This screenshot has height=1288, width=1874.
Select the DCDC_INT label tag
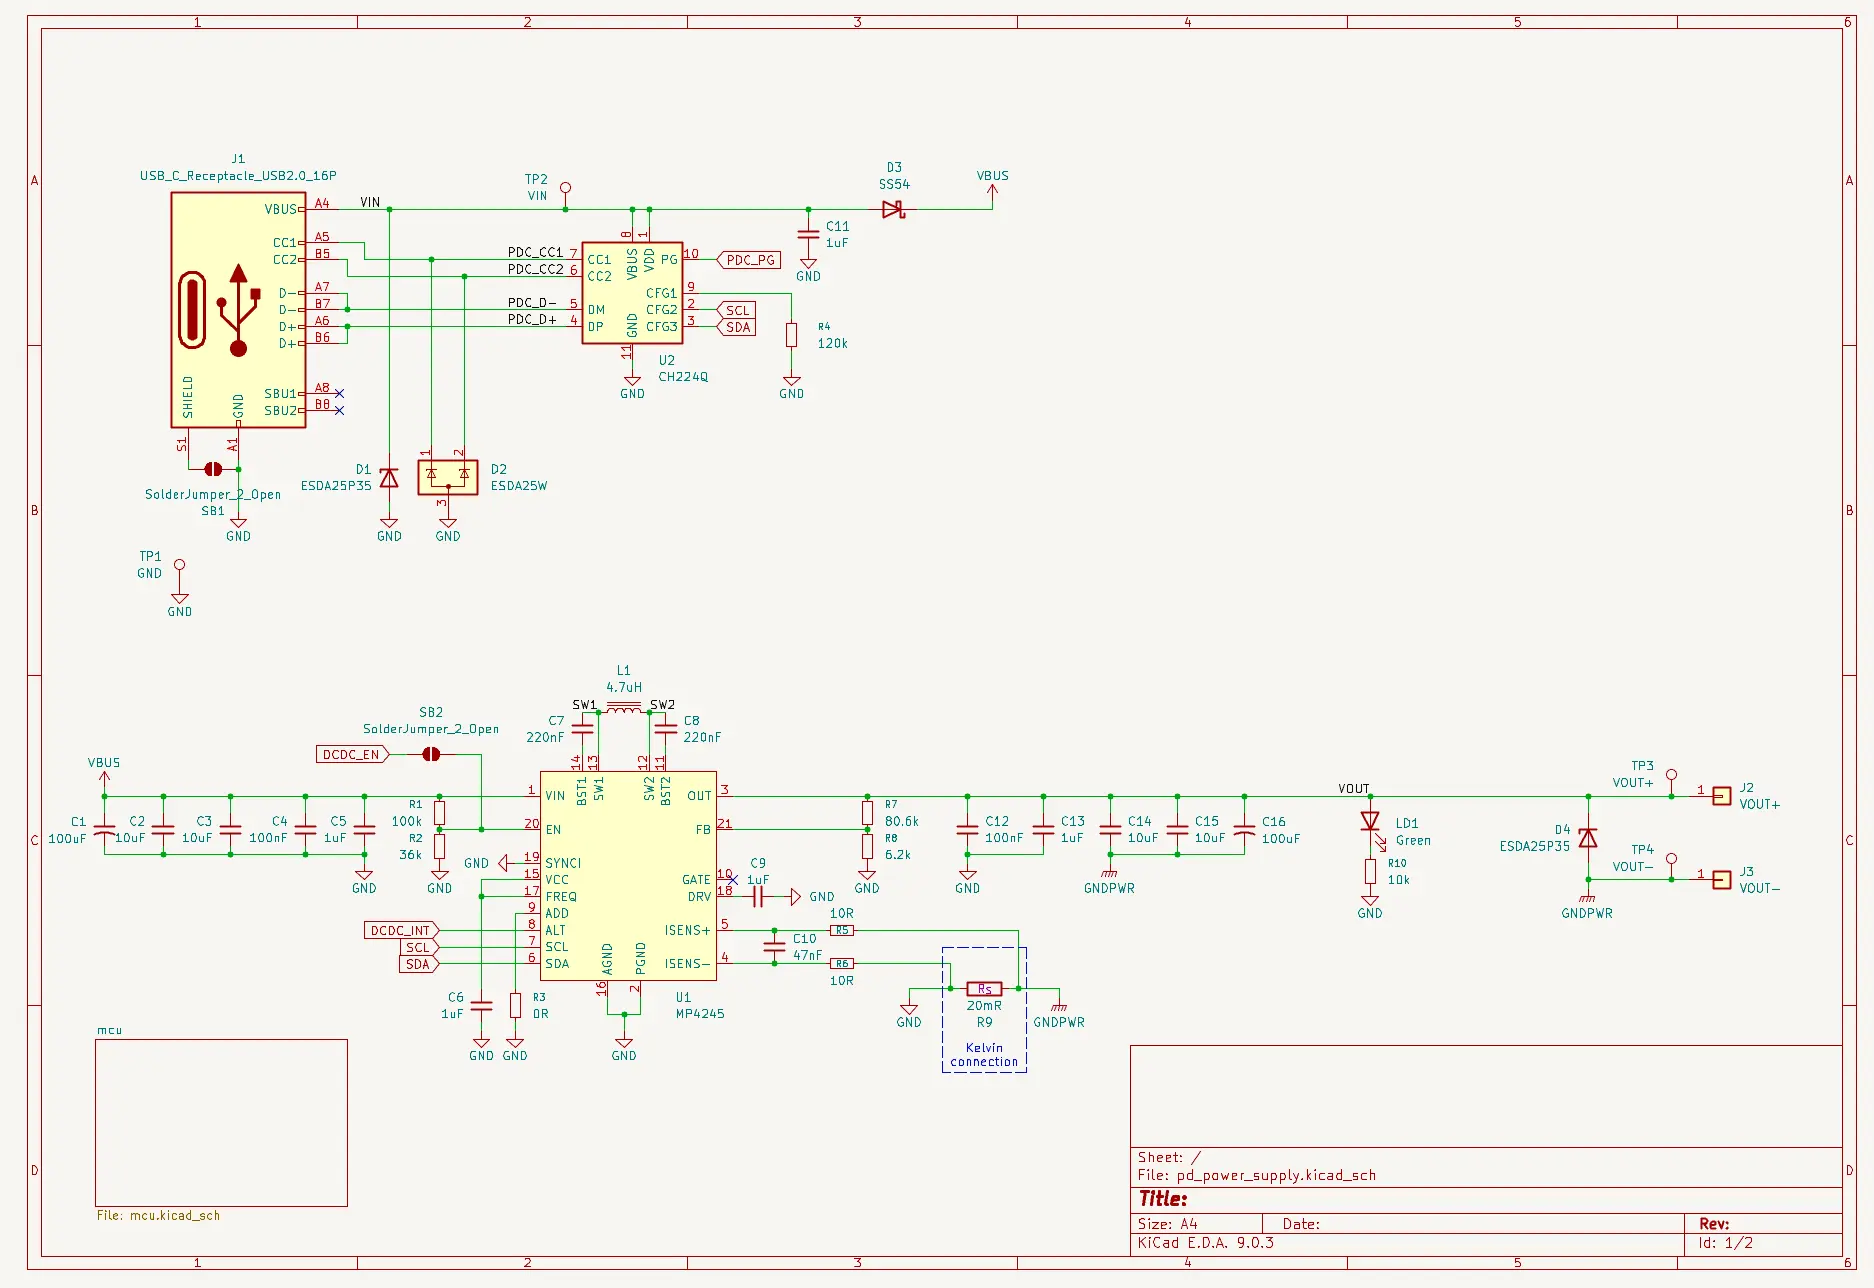pos(402,930)
